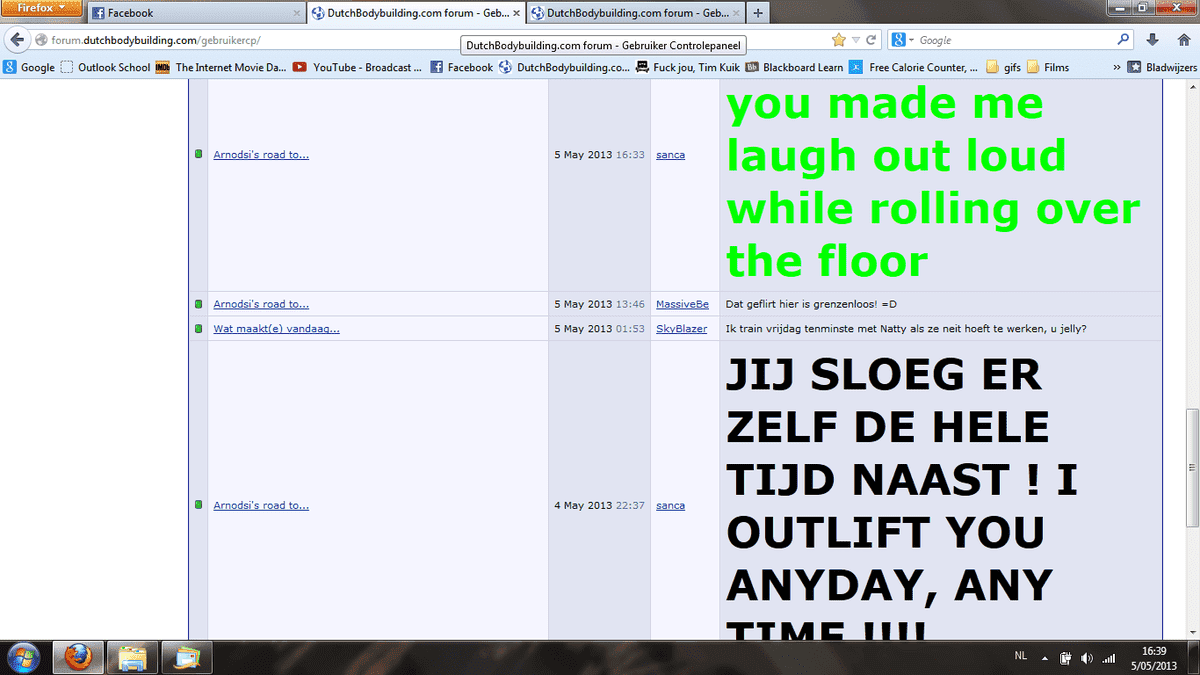This screenshot has height=675, width=1200.
Task: Show hidden system tray icons
Action: [1043, 657]
